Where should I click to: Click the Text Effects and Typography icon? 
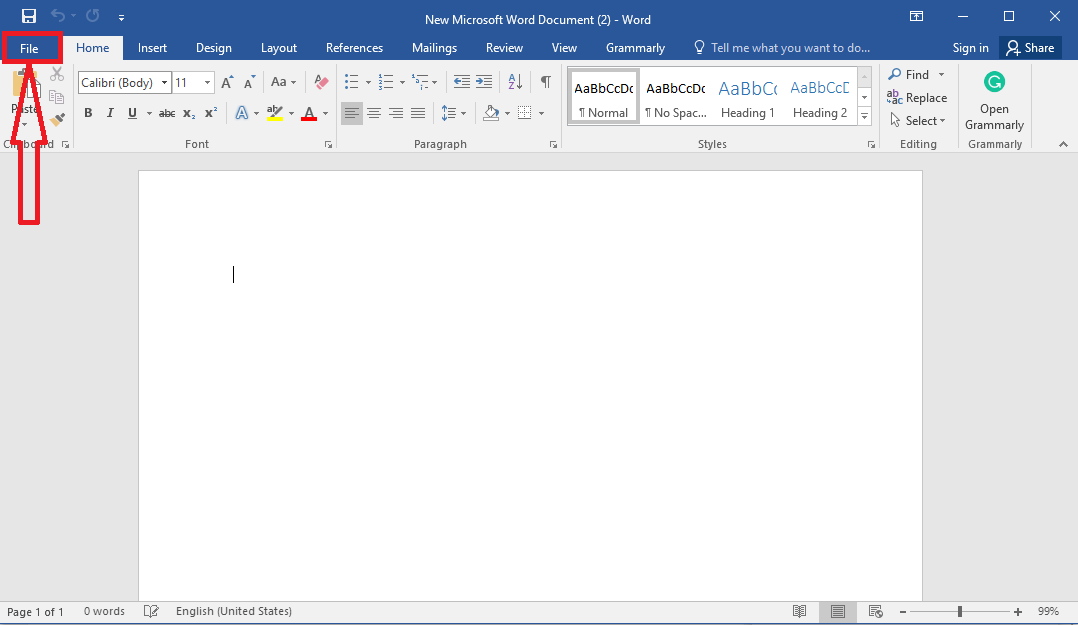(x=241, y=113)
